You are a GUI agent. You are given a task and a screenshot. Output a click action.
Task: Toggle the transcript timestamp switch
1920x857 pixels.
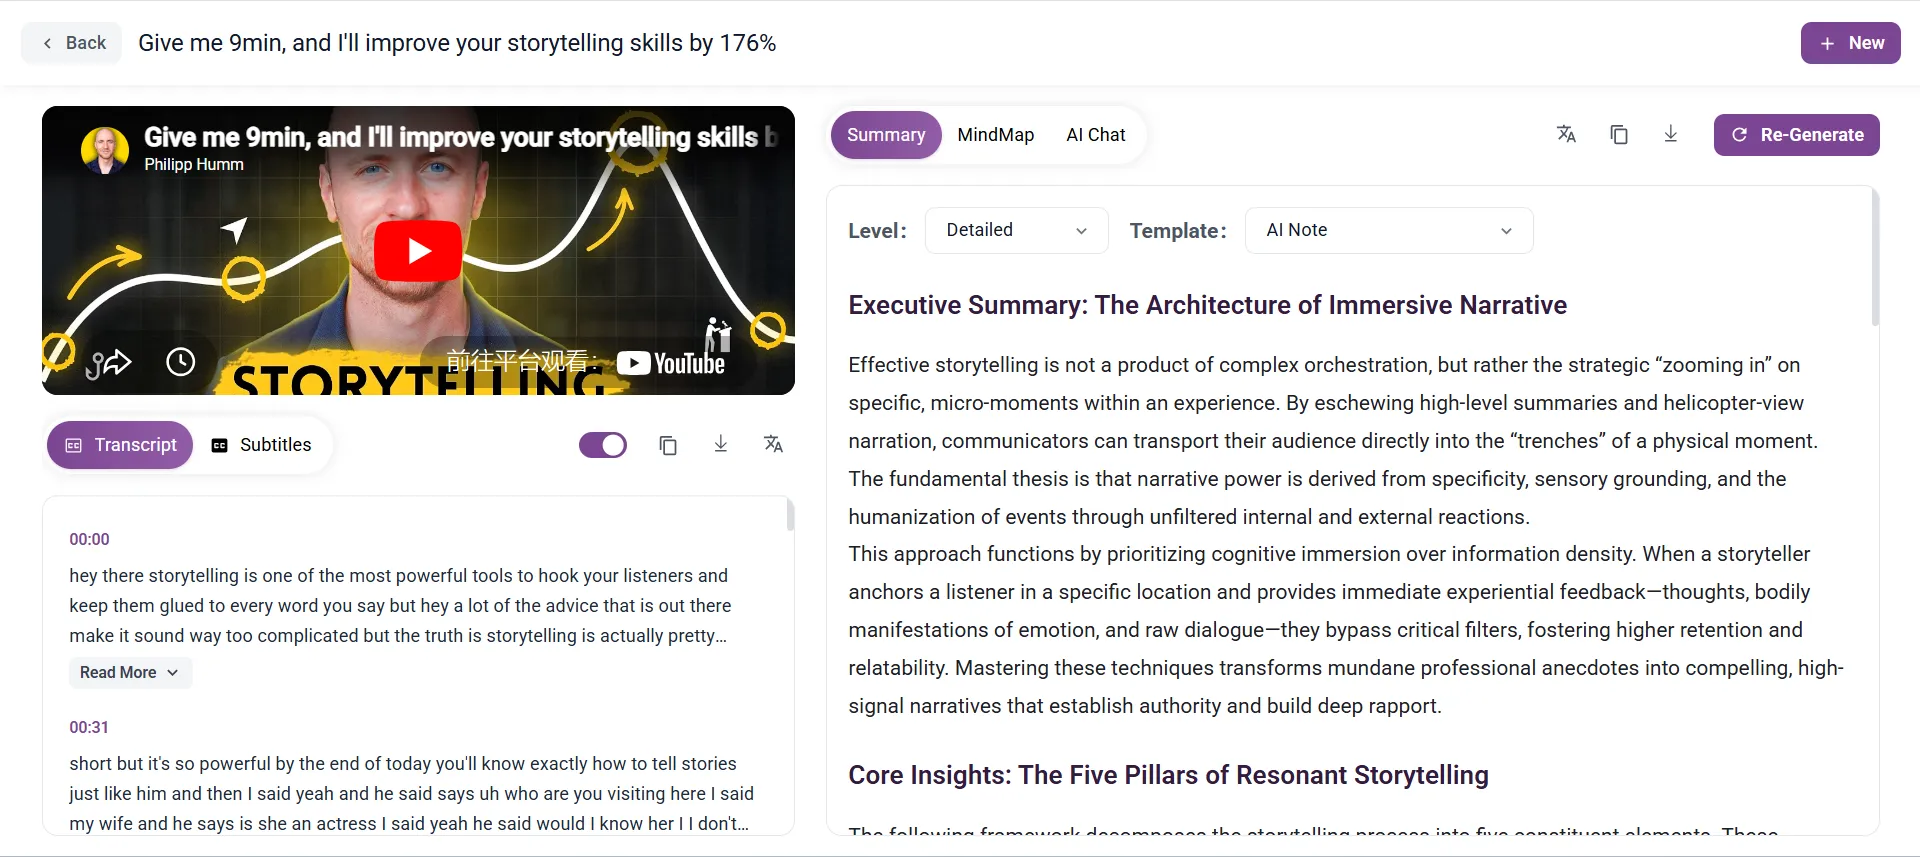(602, 444)
